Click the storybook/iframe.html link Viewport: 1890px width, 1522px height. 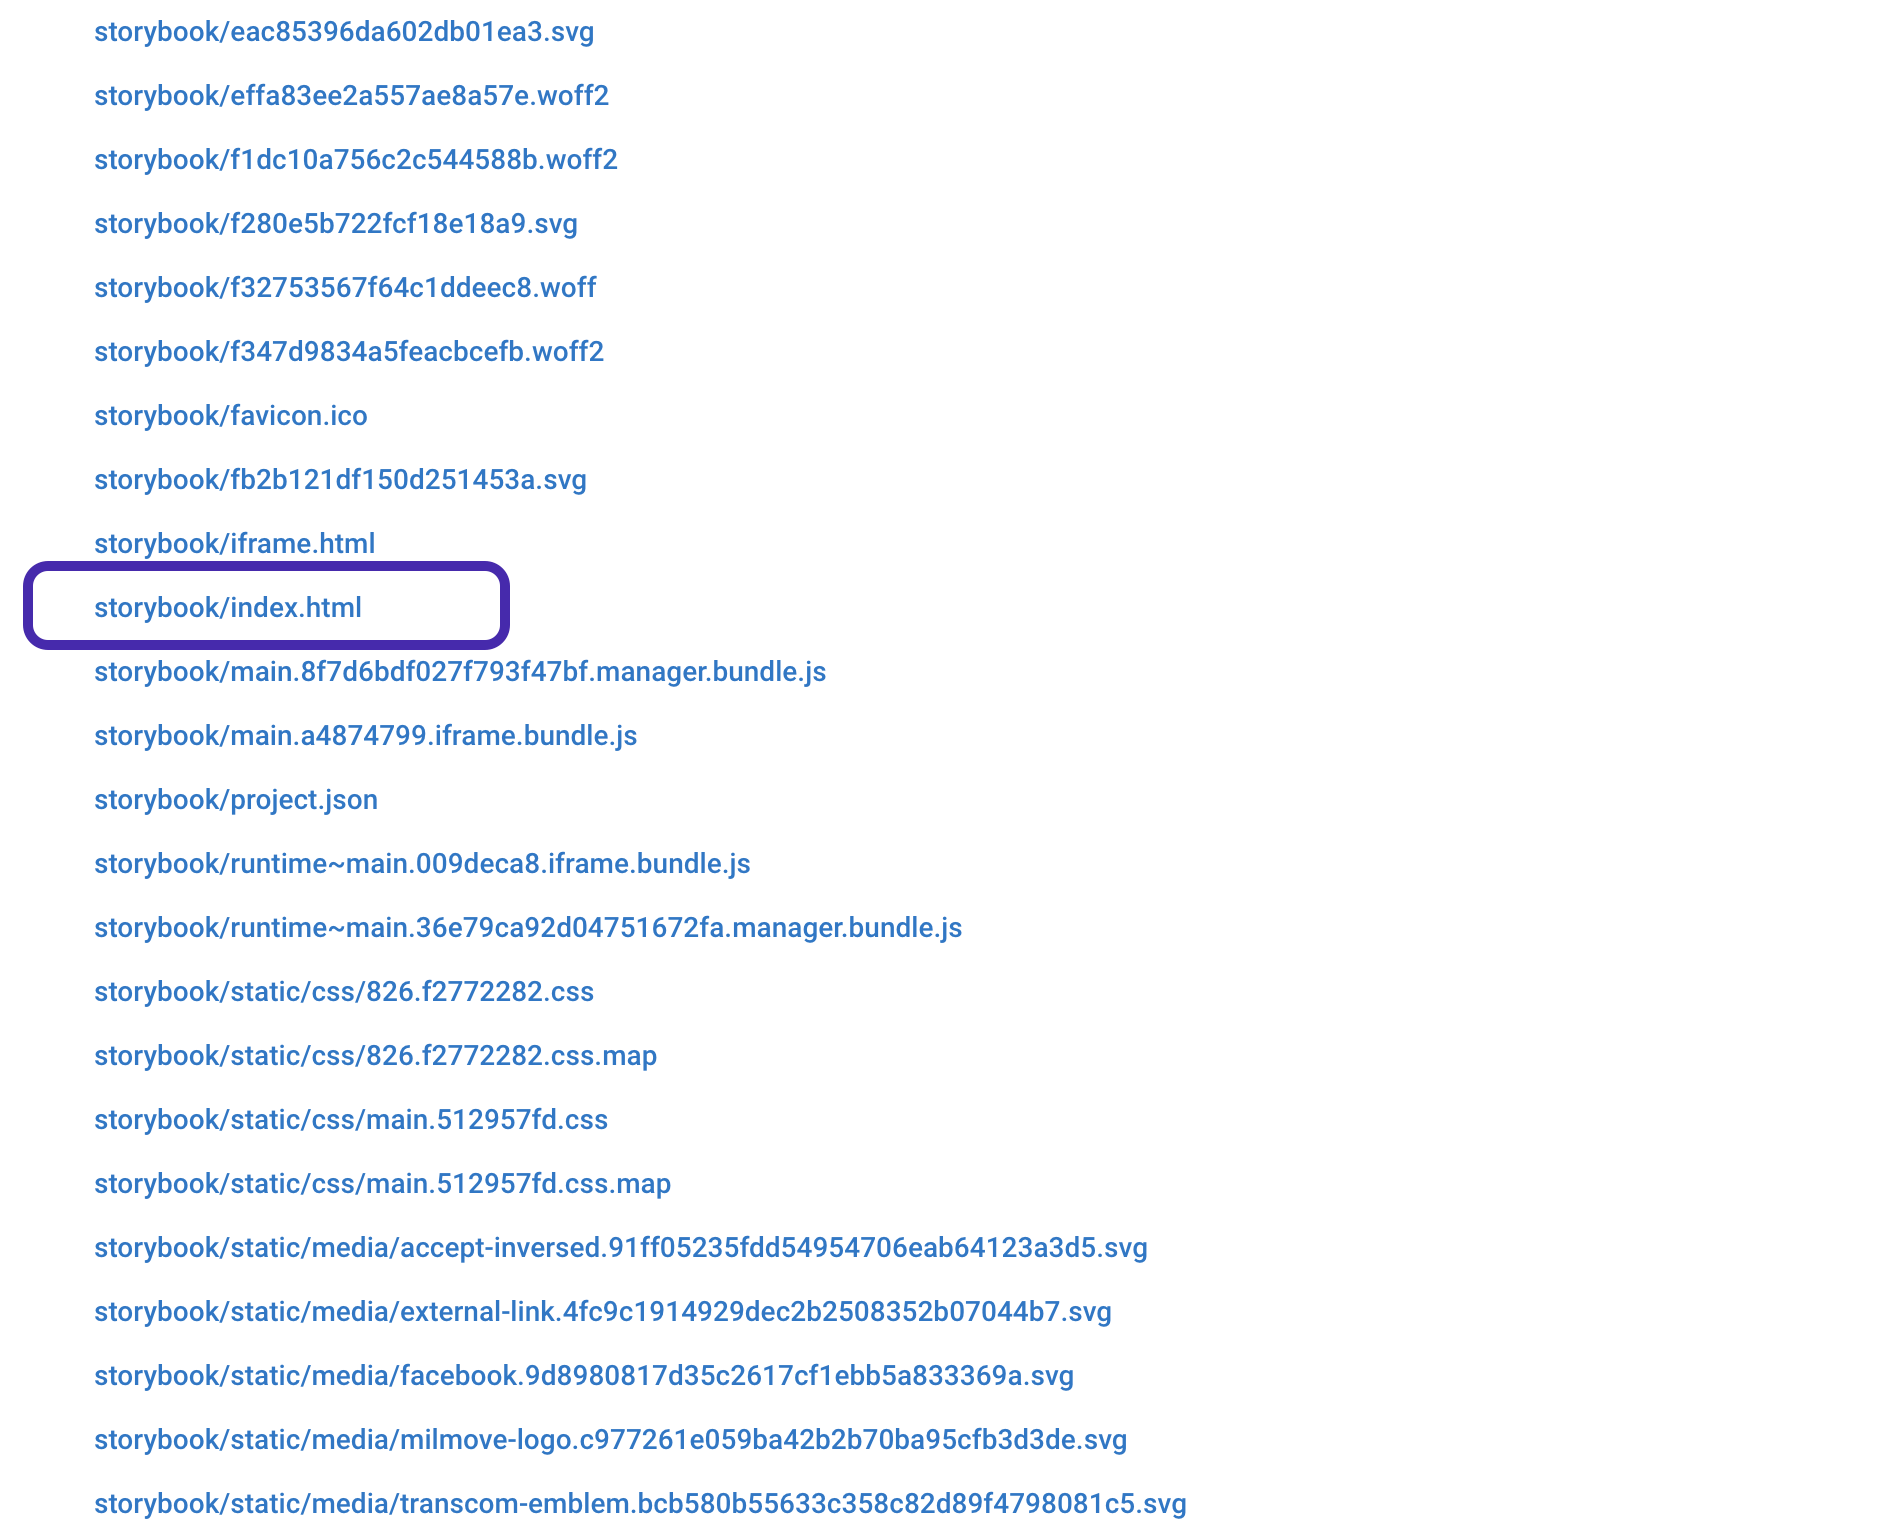point(234,543)
